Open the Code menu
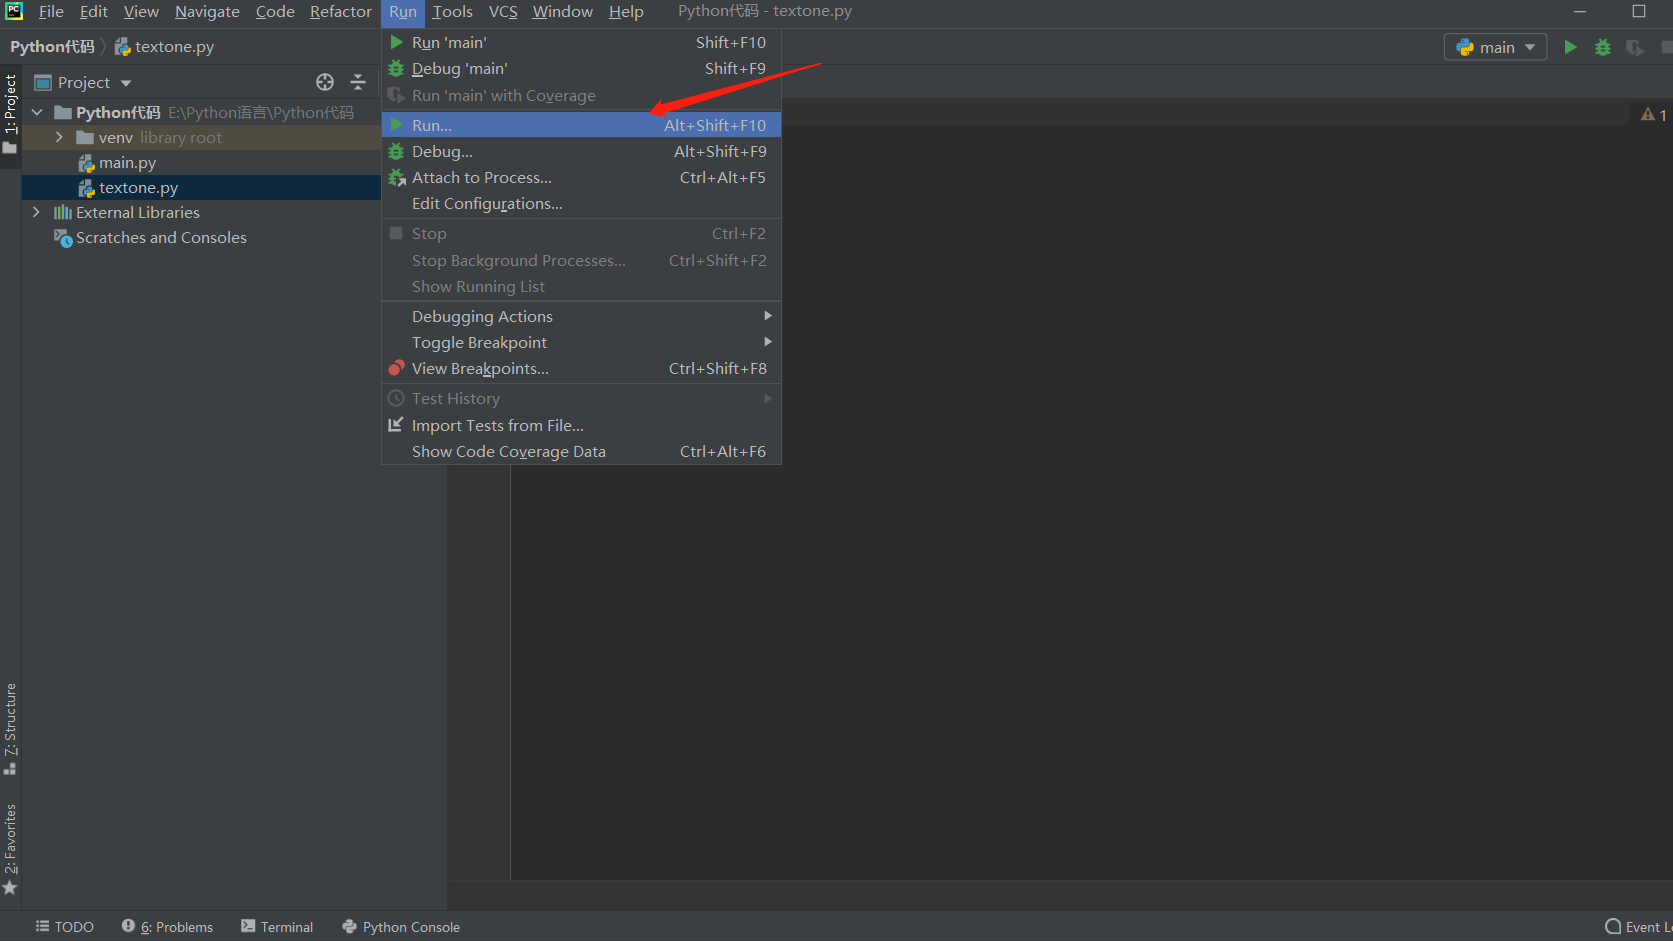The height and width of the screenshot is (941, 1673). pos(275,12)
